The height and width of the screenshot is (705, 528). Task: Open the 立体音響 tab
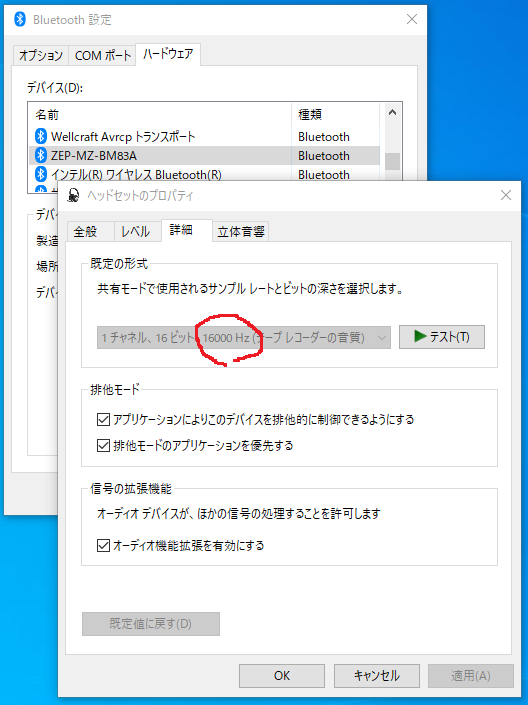[241, 232]
